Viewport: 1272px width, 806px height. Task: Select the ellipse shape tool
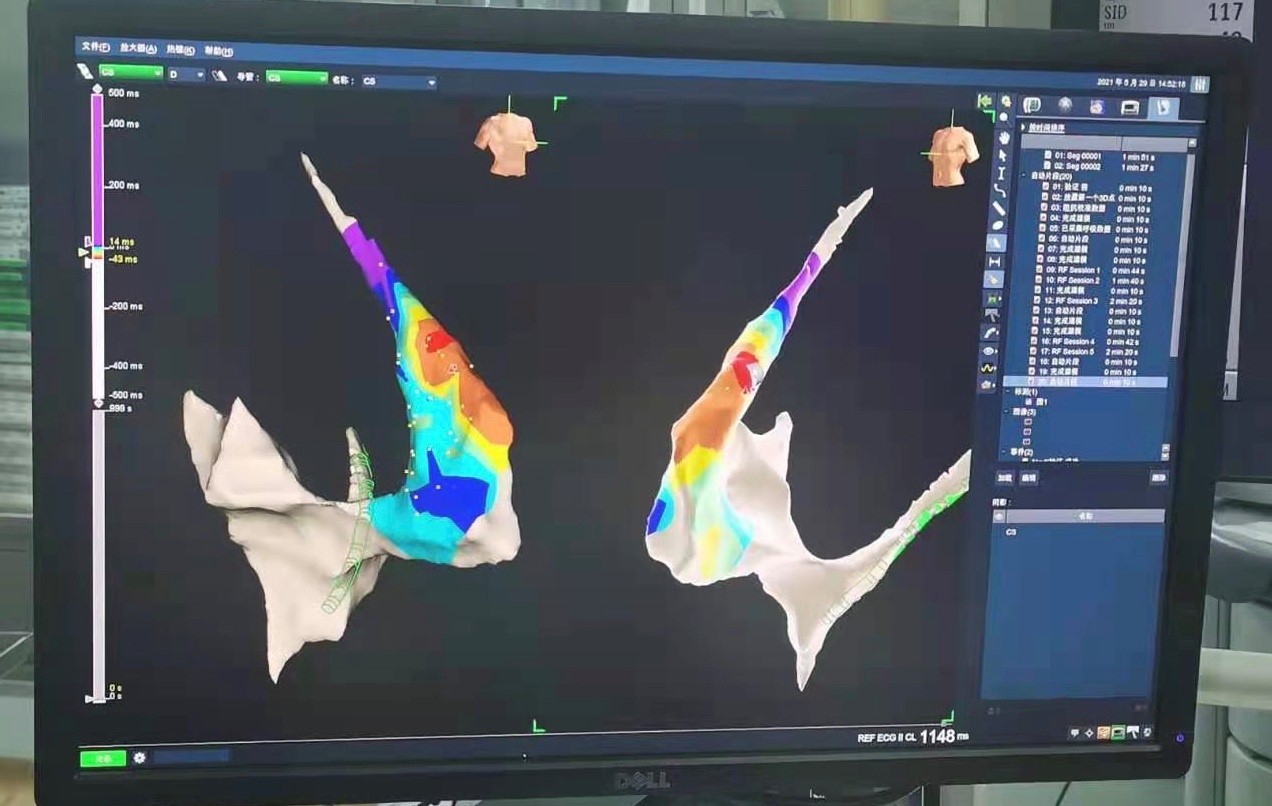point(997,225)
